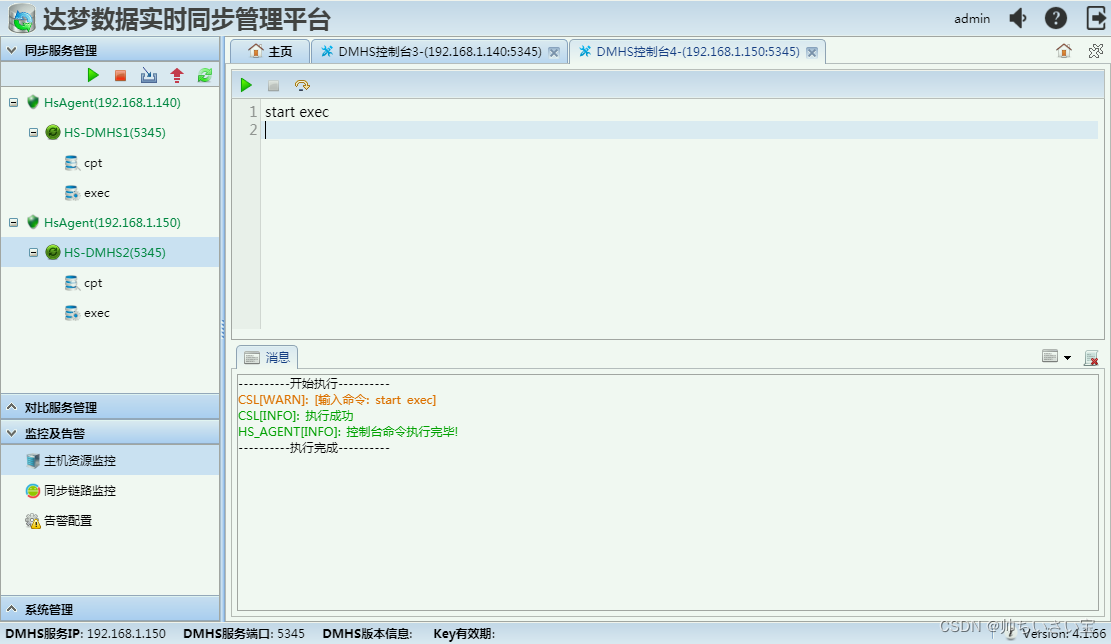Open 告警配置 link

pyautogui.click(x=68, y=521)
